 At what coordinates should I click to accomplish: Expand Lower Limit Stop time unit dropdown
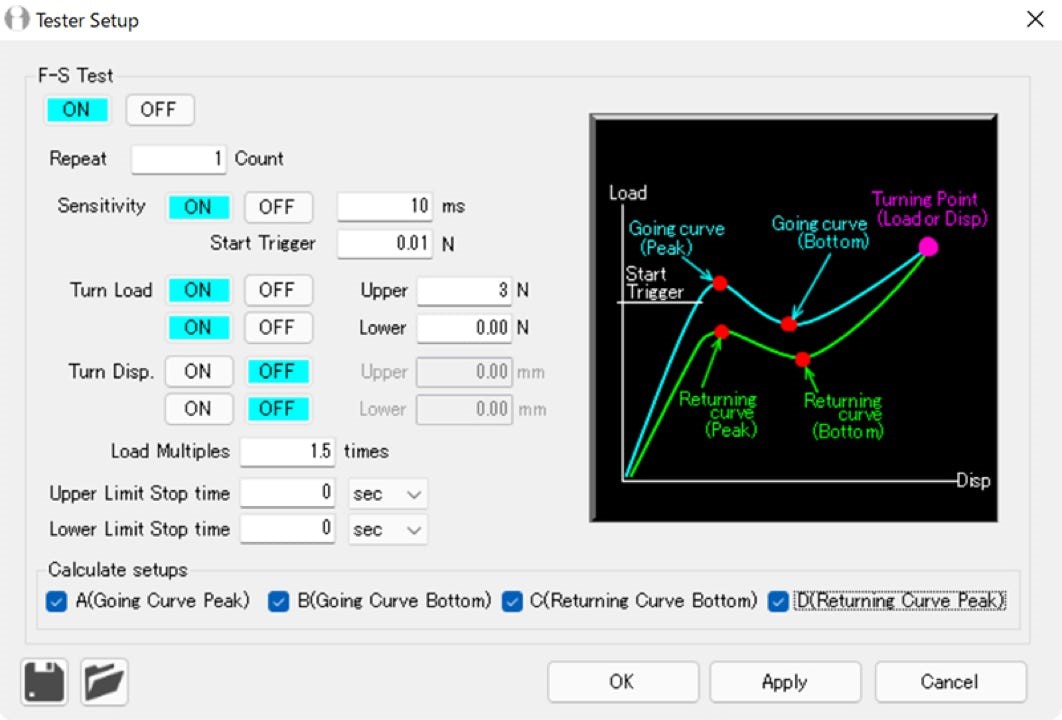[387, 530]
